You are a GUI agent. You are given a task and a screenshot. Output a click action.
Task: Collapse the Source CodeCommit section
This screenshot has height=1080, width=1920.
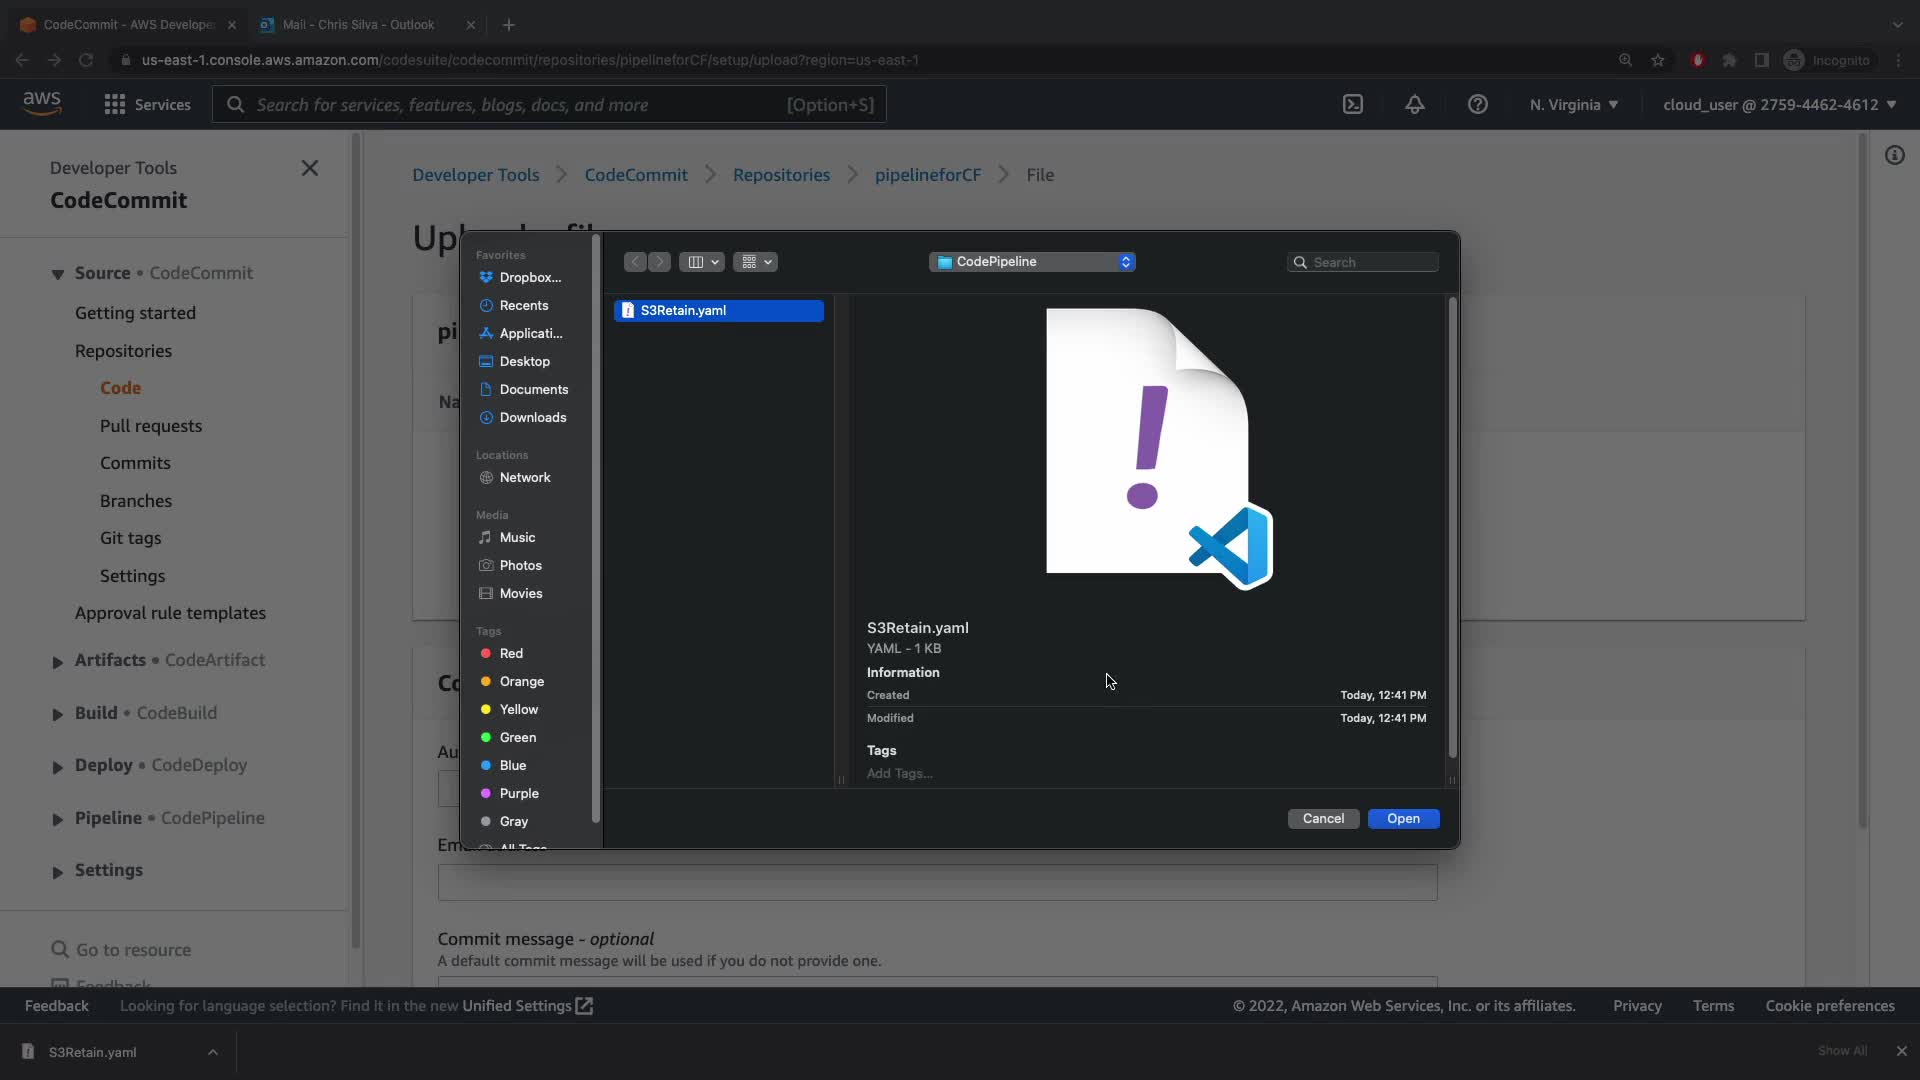coord(57,274)
